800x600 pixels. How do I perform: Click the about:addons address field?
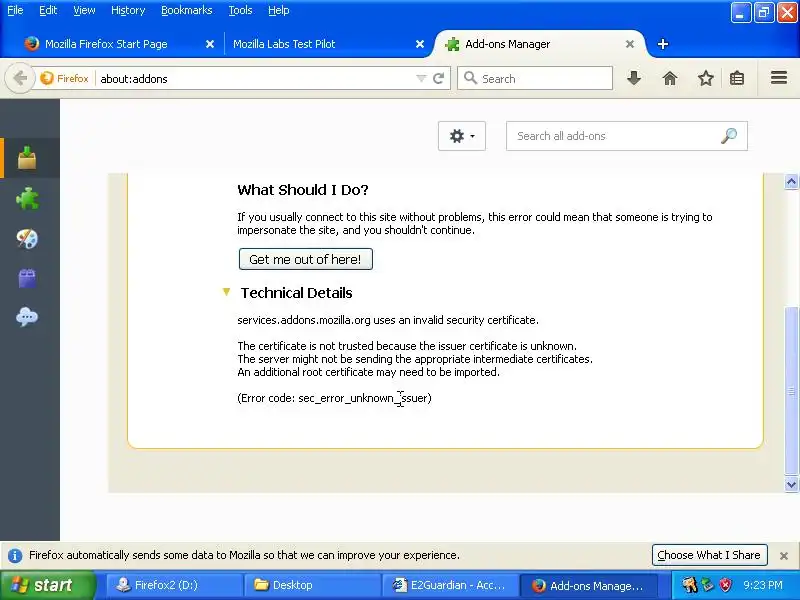click(x=255, y=79)
